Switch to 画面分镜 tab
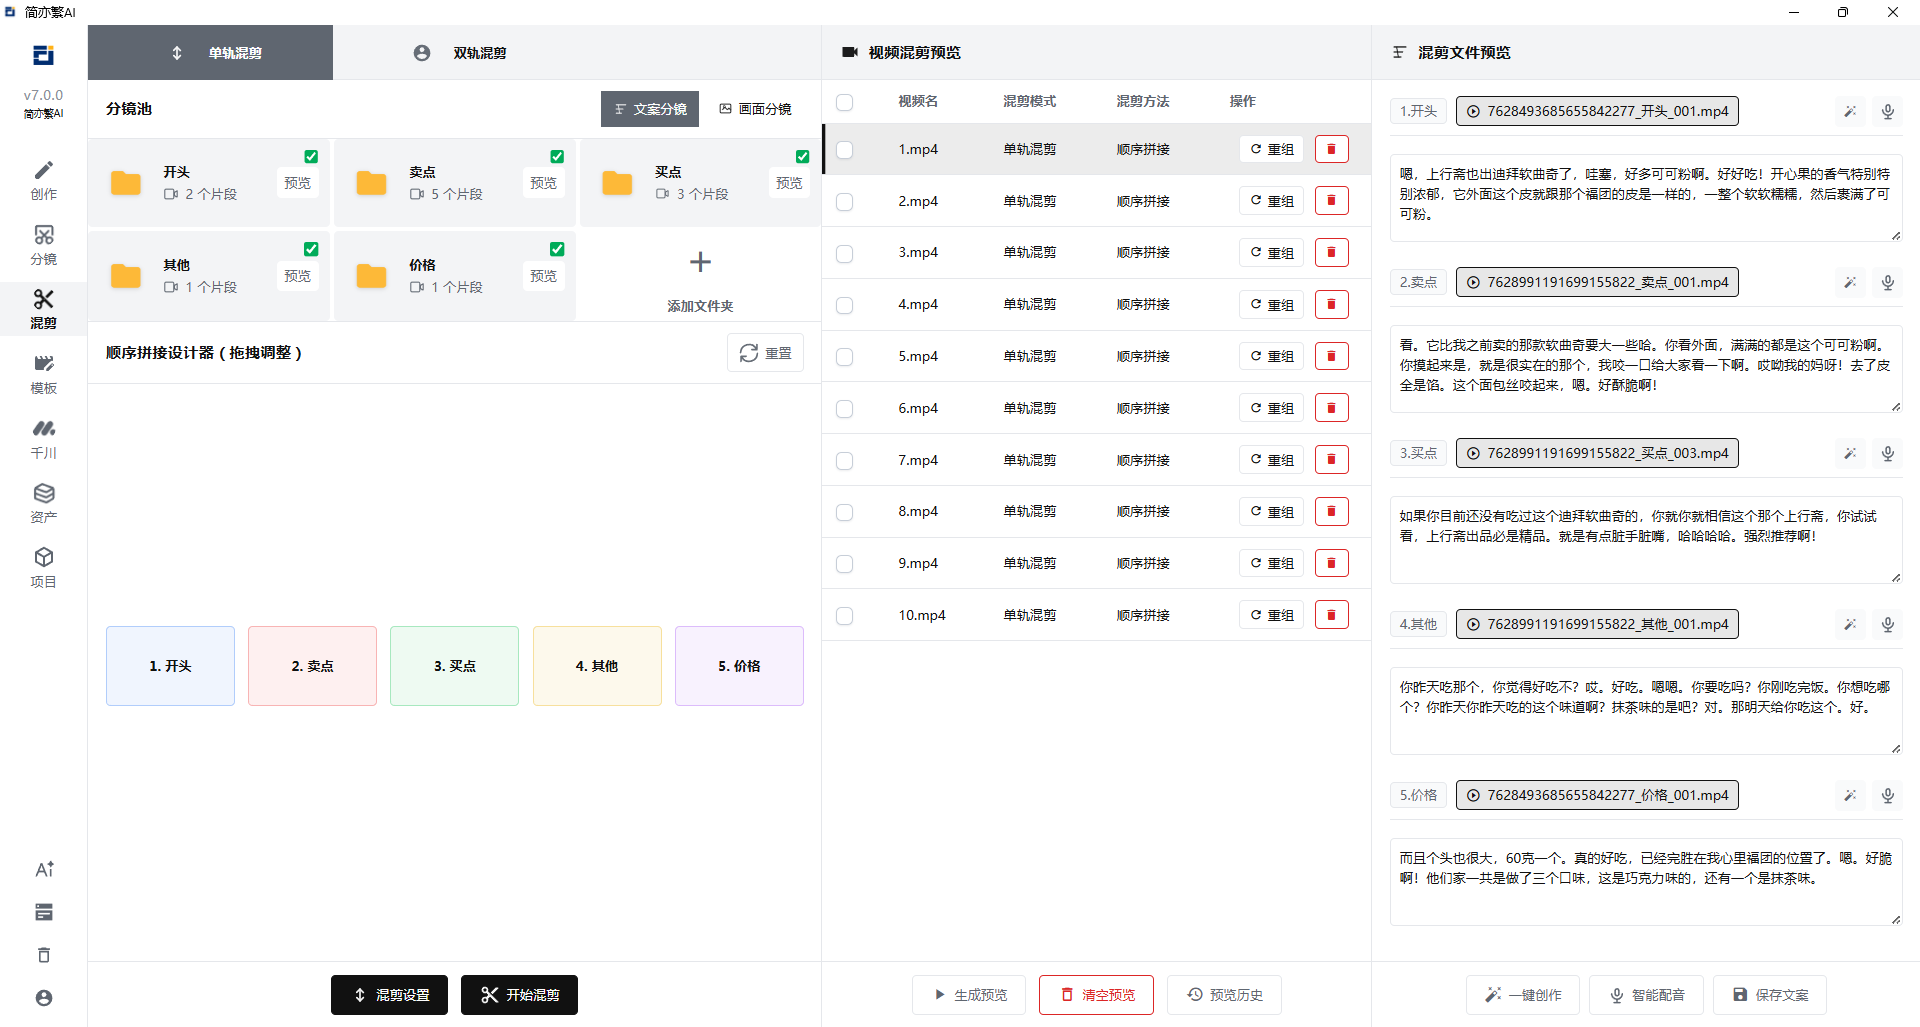This screenshot has width=1920, height=1027. (x=756, y=109)
